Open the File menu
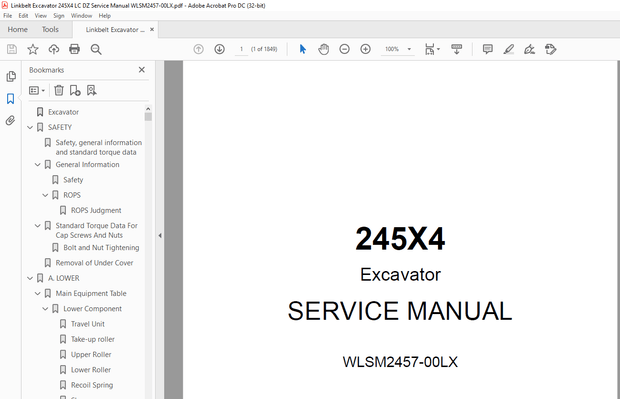This screenshot has width=620, height=399. [8, 16]
